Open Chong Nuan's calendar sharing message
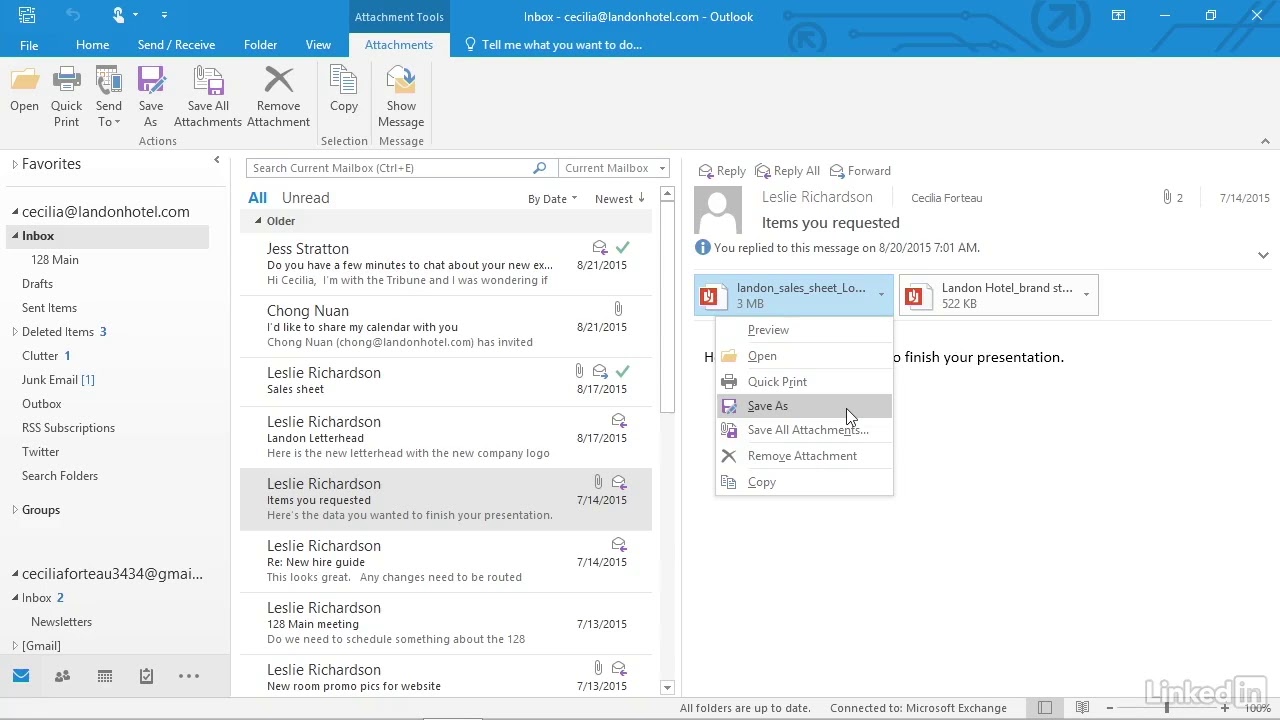Viewport: 1280px width, 720px height. coord(446,326)
